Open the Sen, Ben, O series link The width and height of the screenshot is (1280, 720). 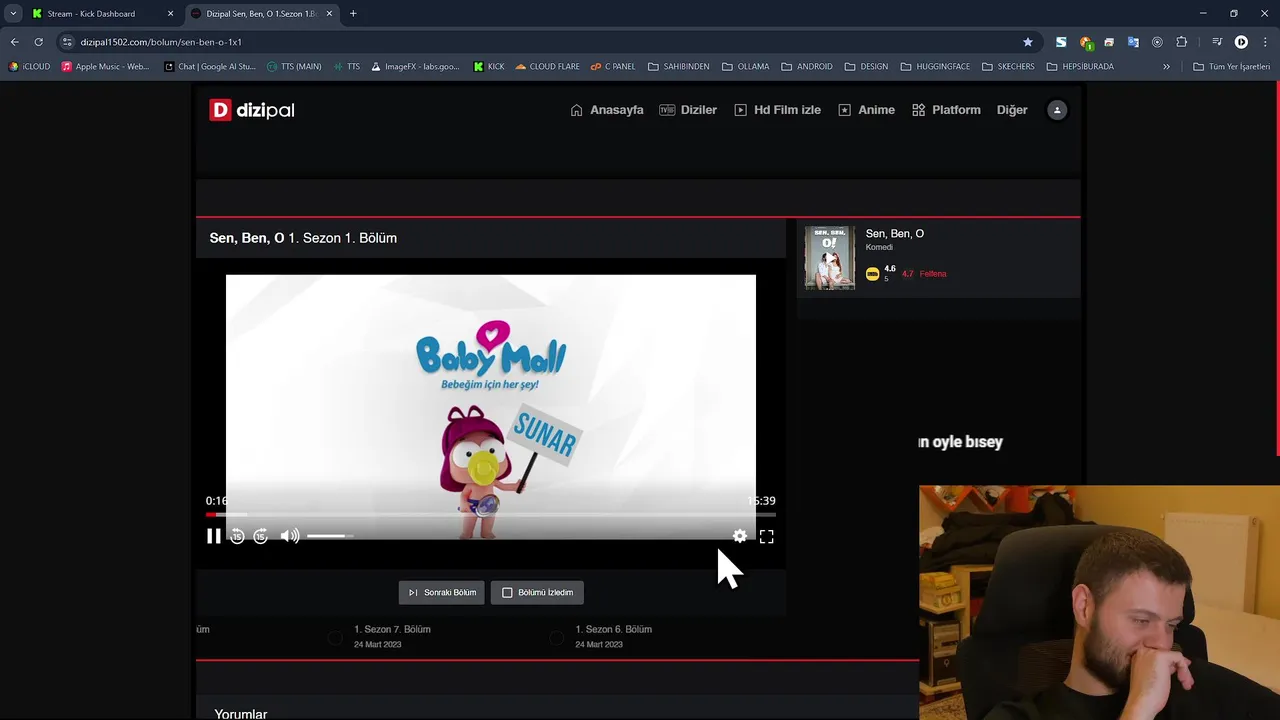point(895,234)
